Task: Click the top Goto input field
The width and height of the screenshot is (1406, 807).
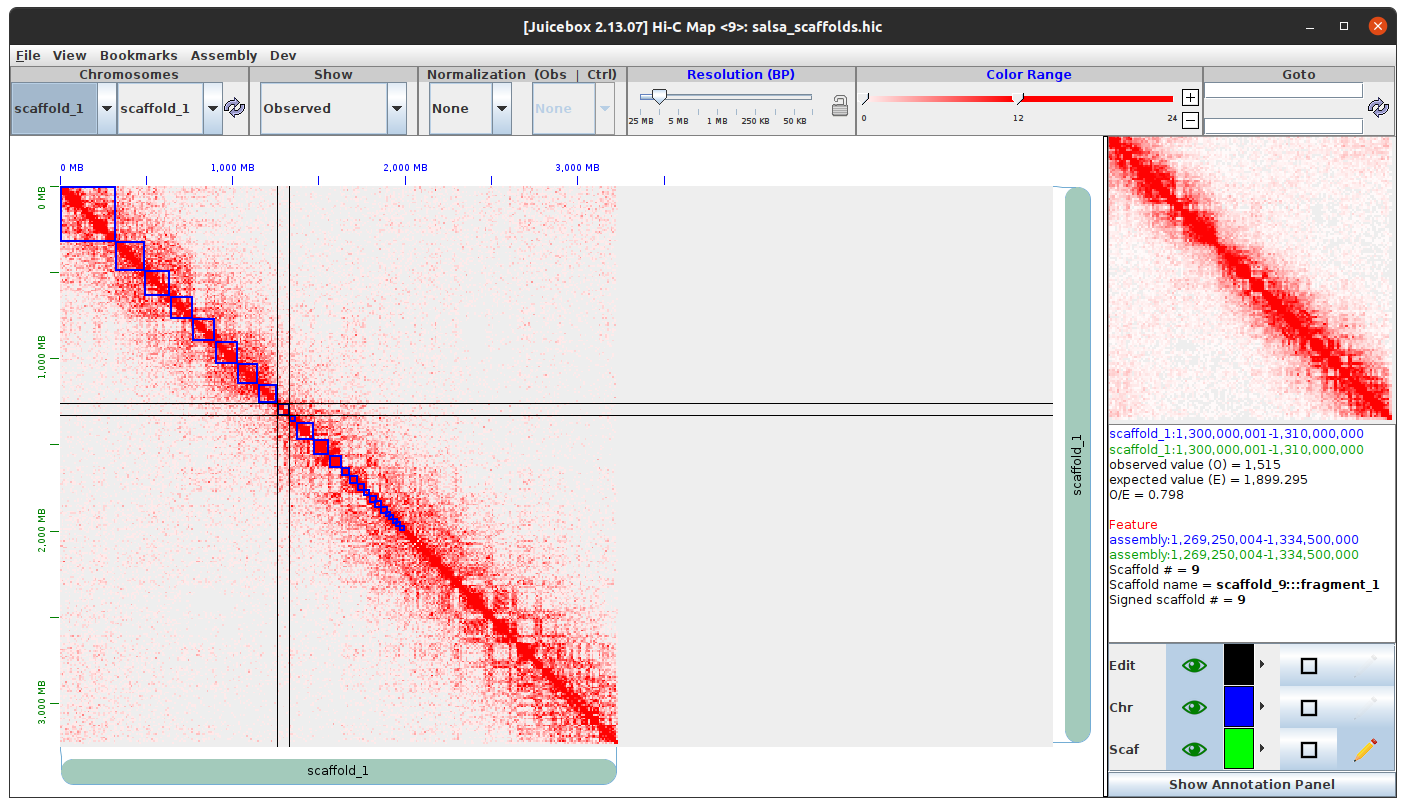Action: pyautogui.click(x=1283, y=91)
